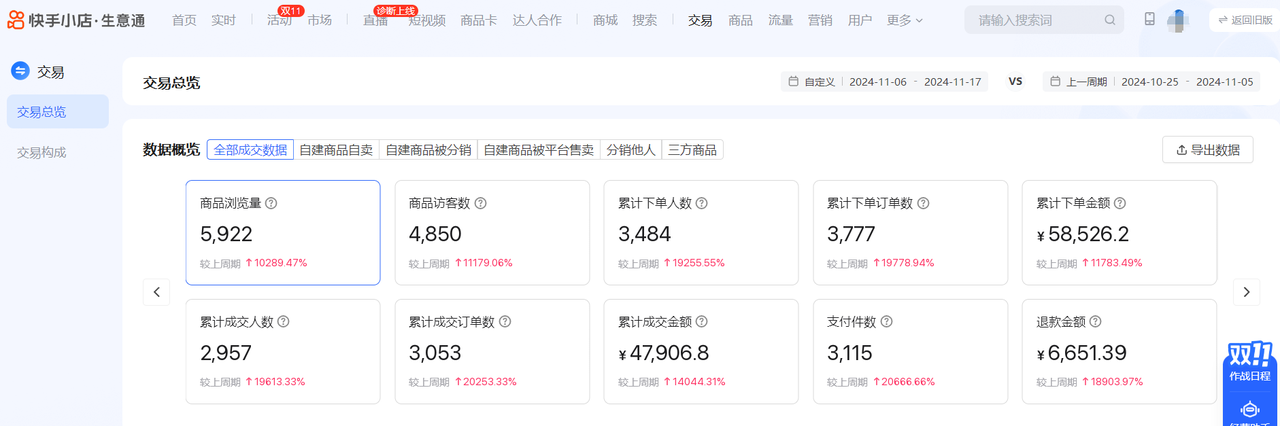The width and height of the screenshot is (1280, 426).
Task: Open the 用户 nav item
Action: 860,20
